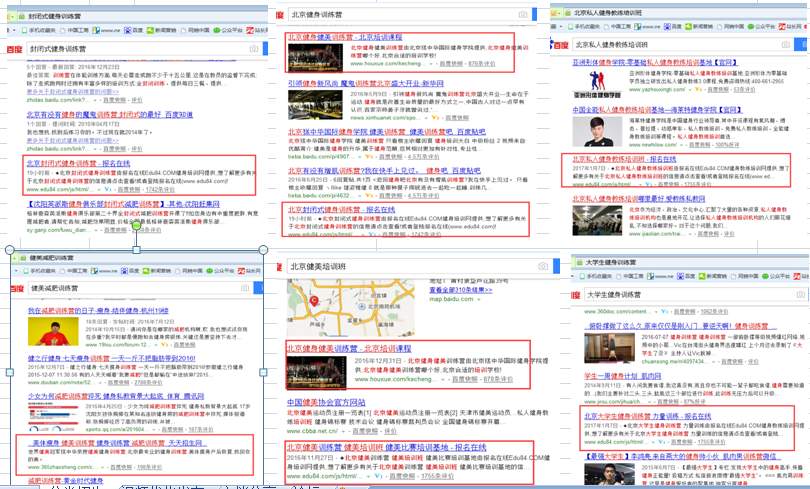
Task: Open 公众平台 bookmark in 封闭式健身训练营 window
Action: (228, 30)
